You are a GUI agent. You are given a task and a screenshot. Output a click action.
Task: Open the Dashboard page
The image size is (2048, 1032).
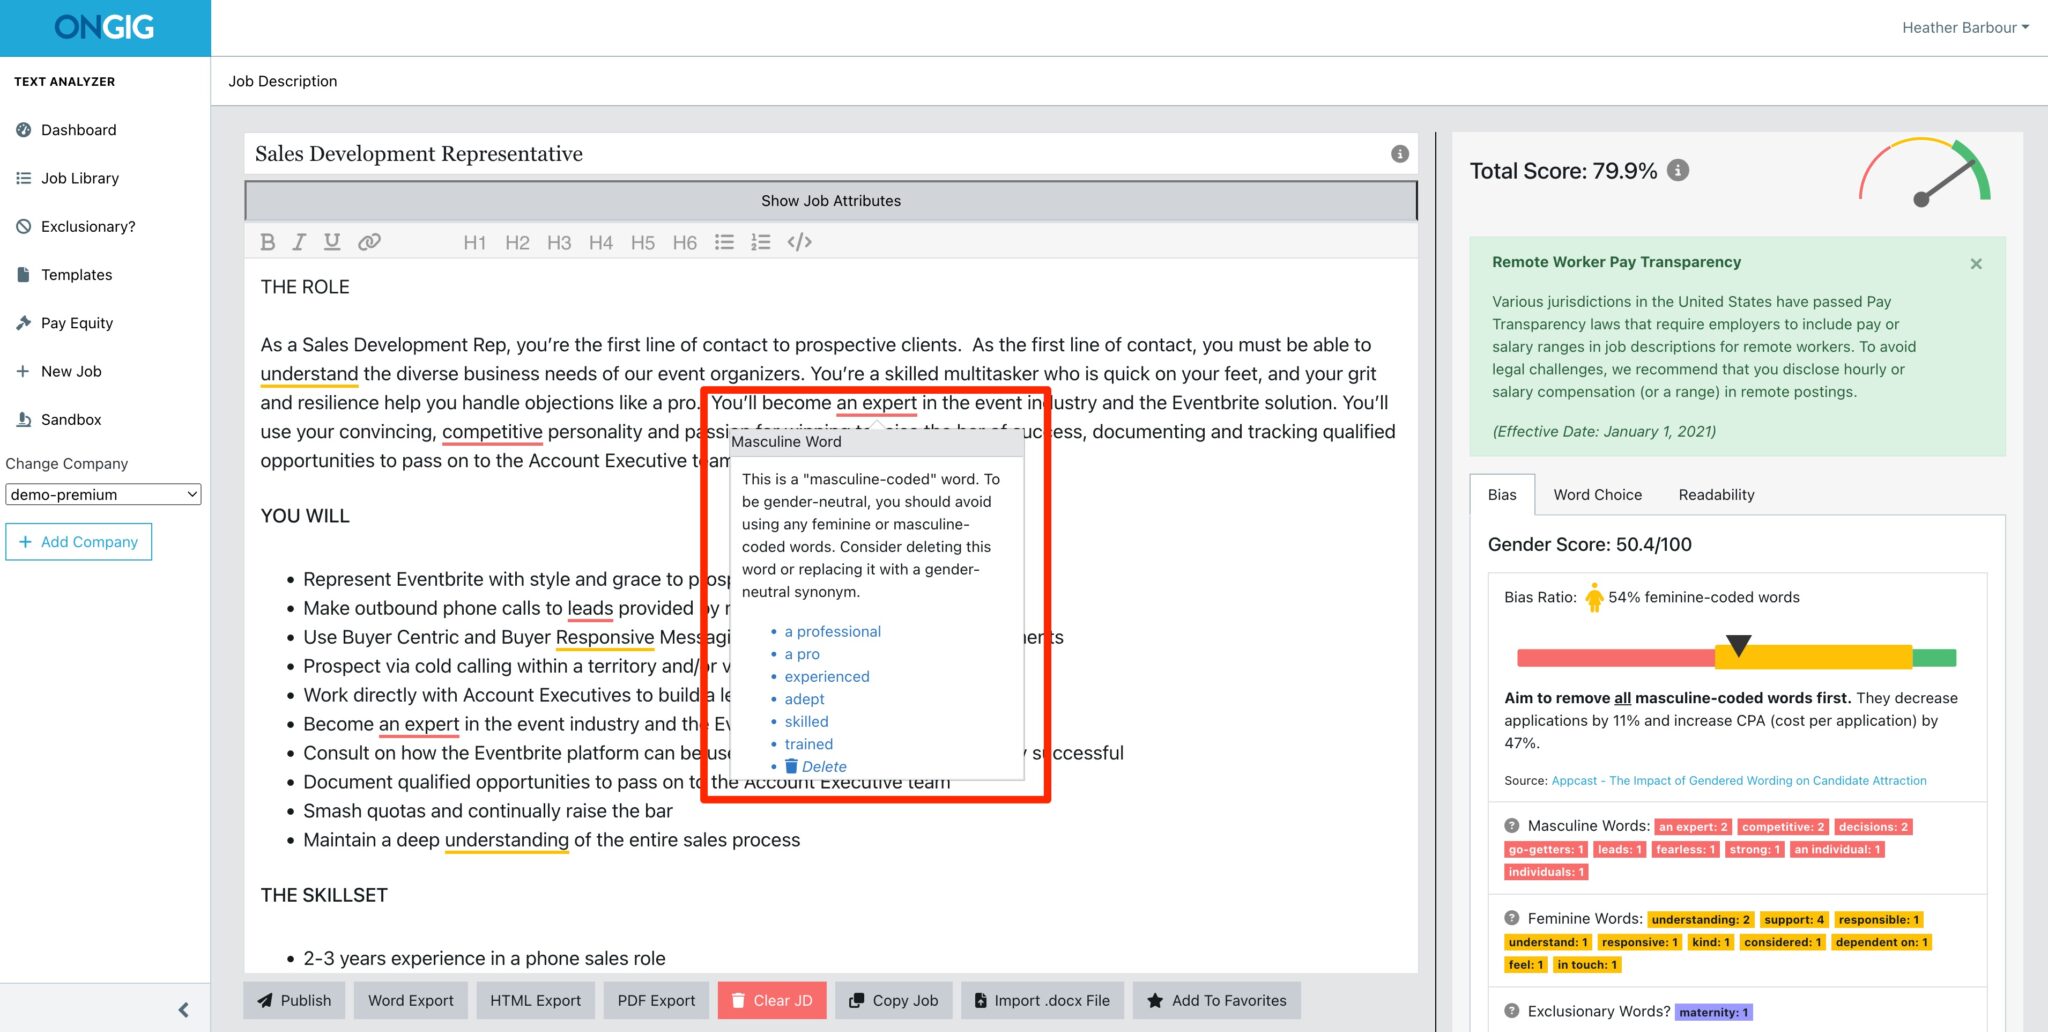coord(78,129)
